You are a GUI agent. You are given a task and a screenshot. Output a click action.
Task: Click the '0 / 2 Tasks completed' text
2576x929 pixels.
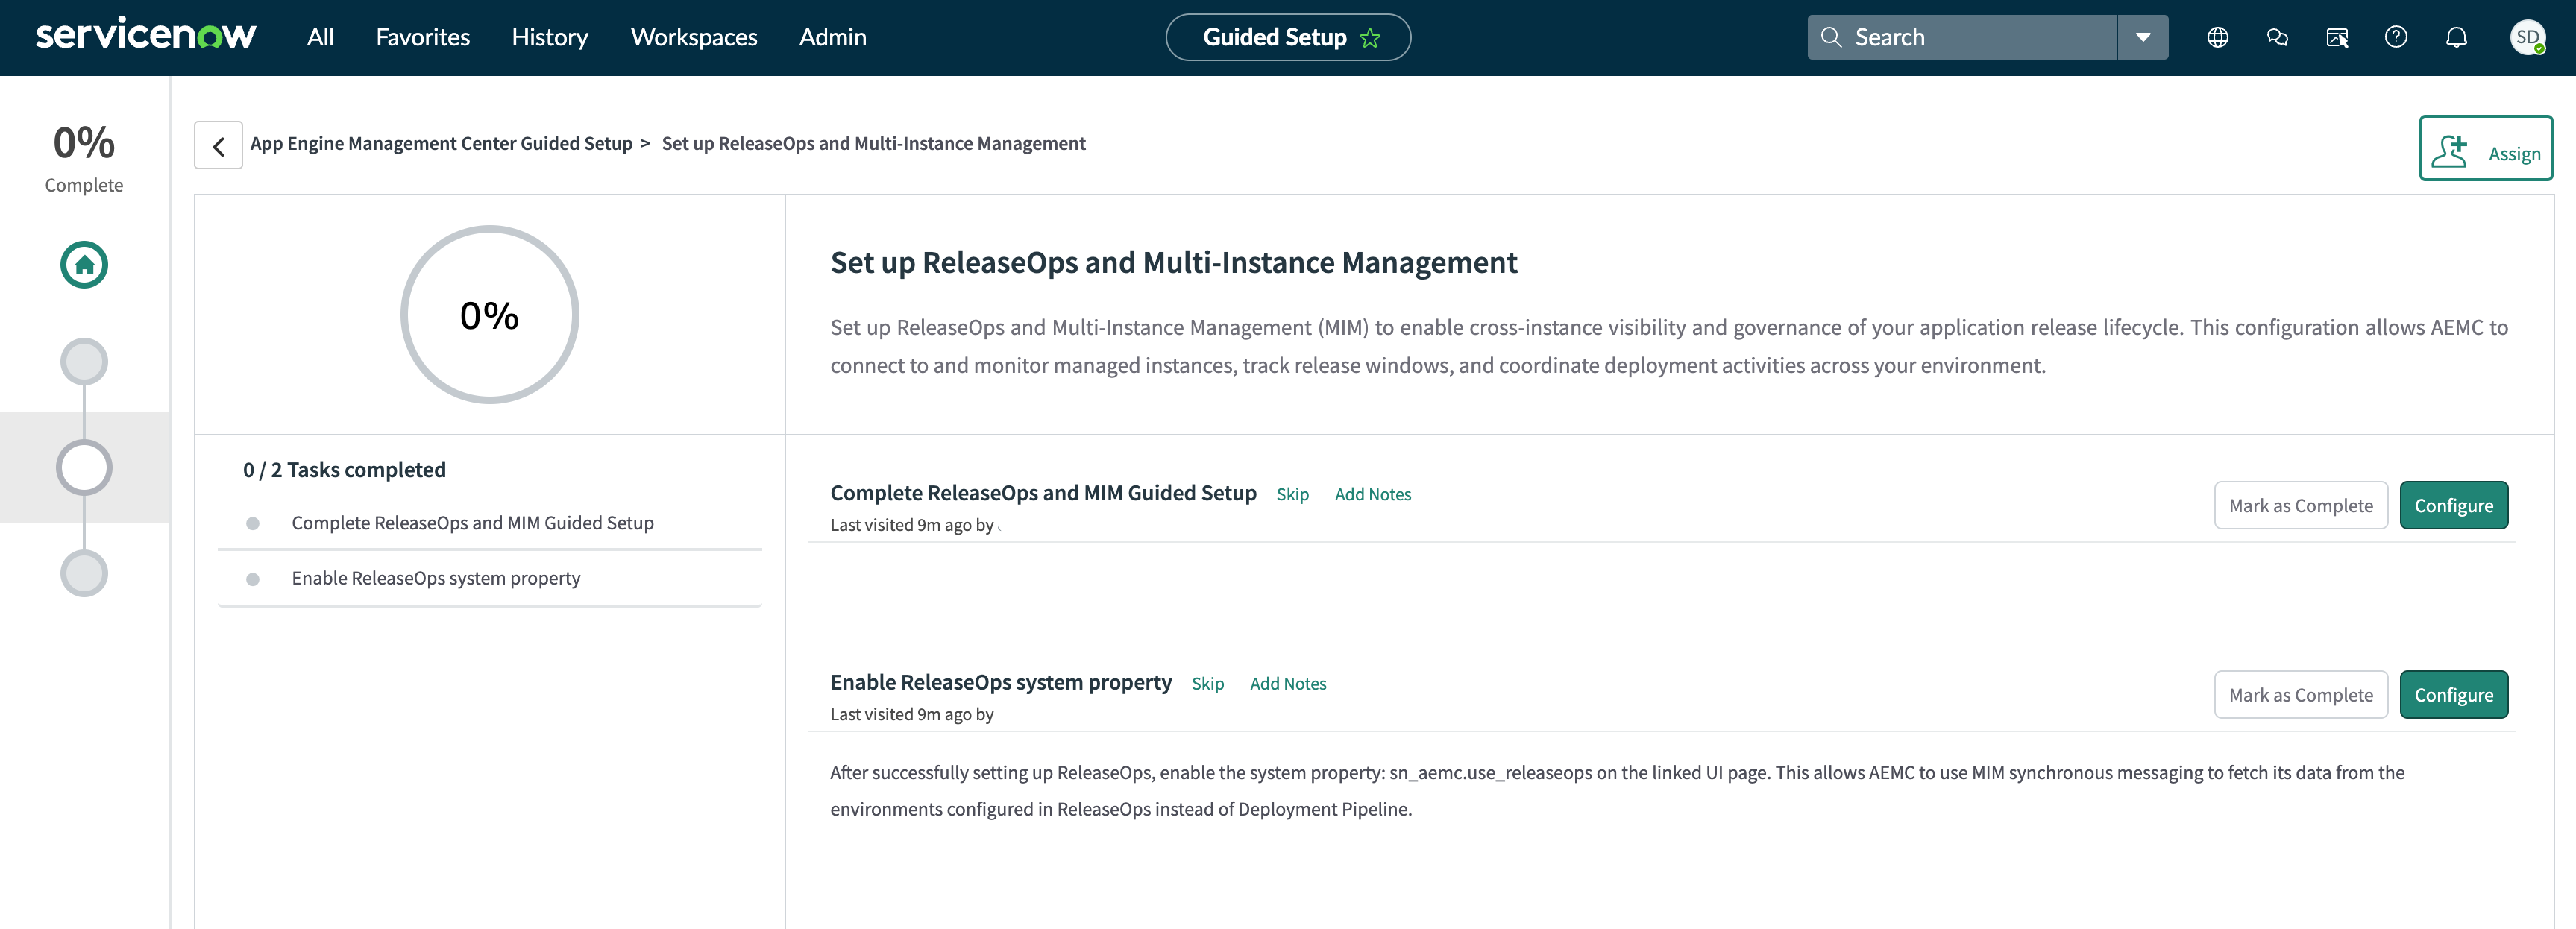tap(344, 470)
